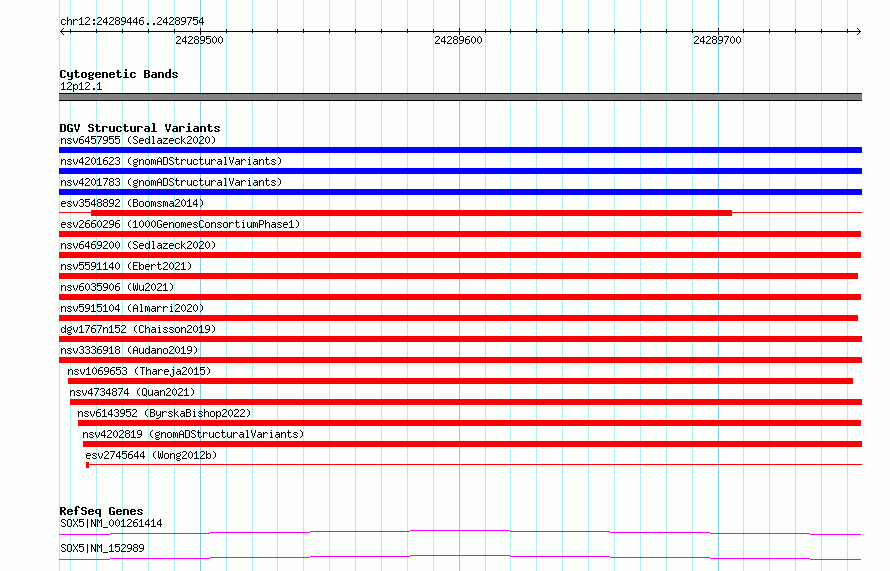Open the SOX5|NM_152989 transcript label
The height and width of the screenshot is (571, 890).
(102, 548)
